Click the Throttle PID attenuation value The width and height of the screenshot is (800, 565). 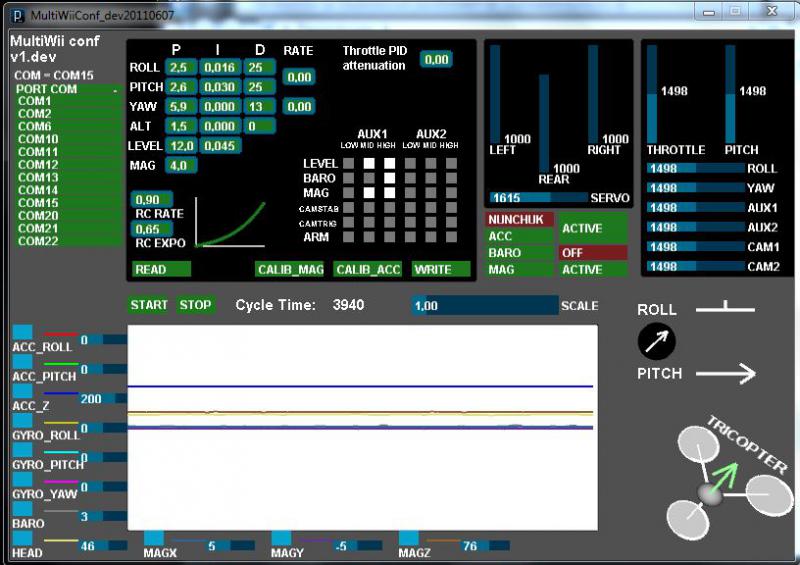tap(436, 59)
